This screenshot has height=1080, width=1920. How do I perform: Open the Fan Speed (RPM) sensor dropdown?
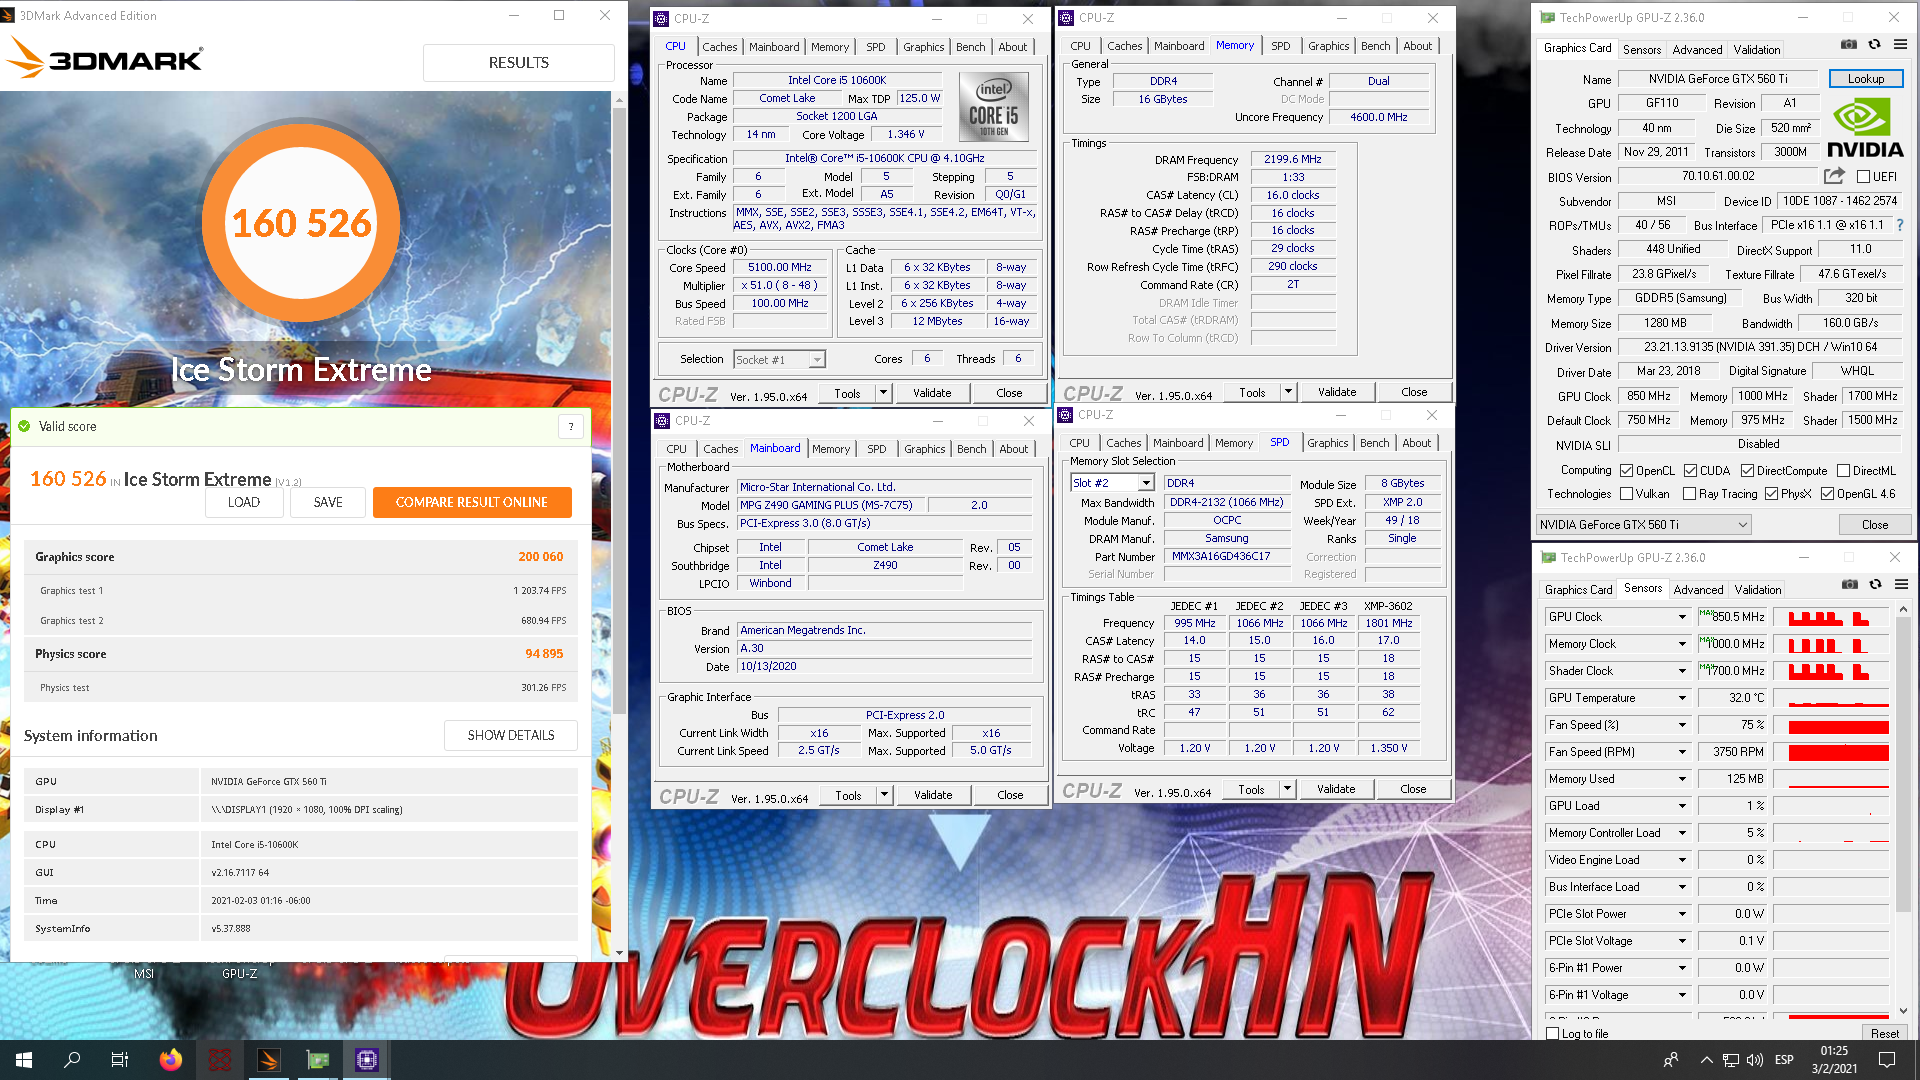[1682, 752]
